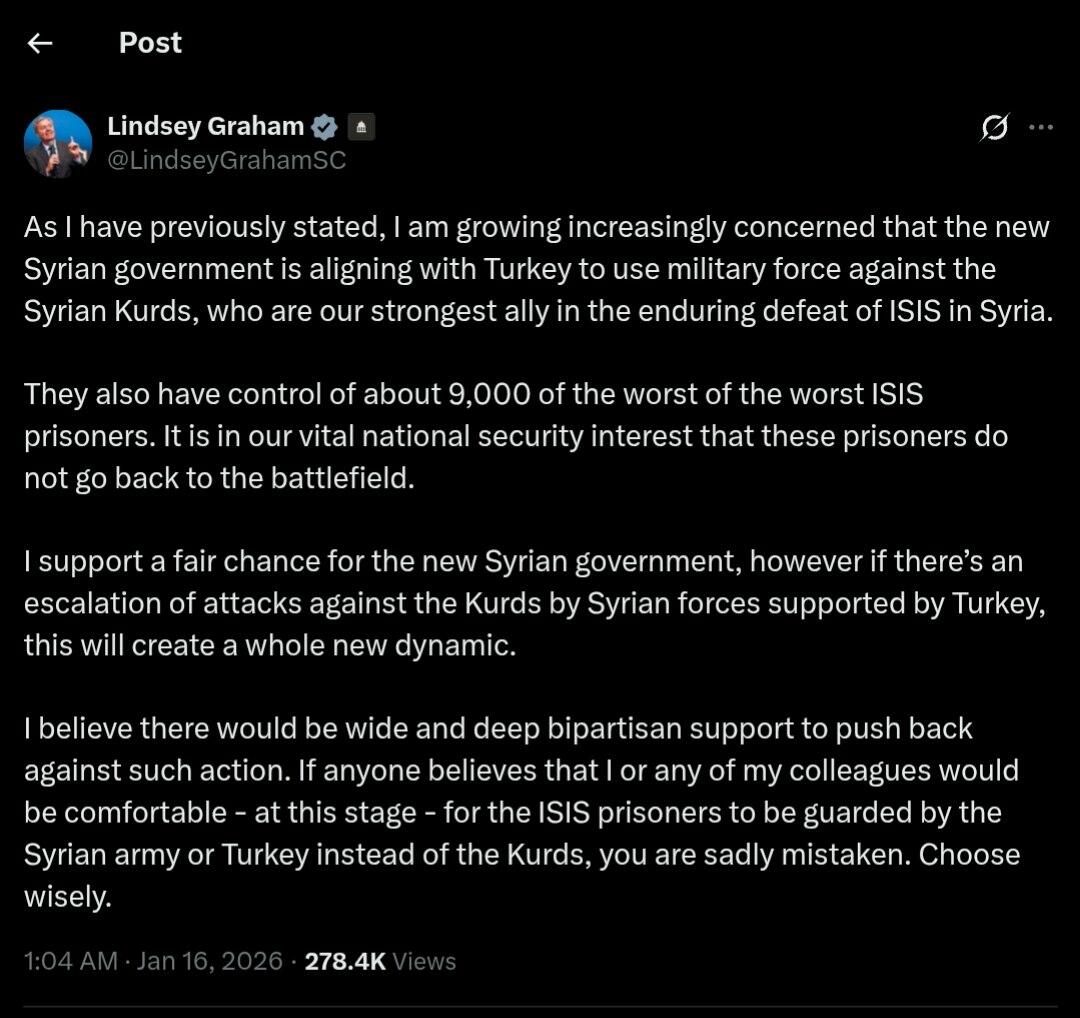The width and height of the screenshot is (1080, 1018).
Task: Click the Lindsey Graham display name
Action: pyautogui.click(x=205, y=126)
